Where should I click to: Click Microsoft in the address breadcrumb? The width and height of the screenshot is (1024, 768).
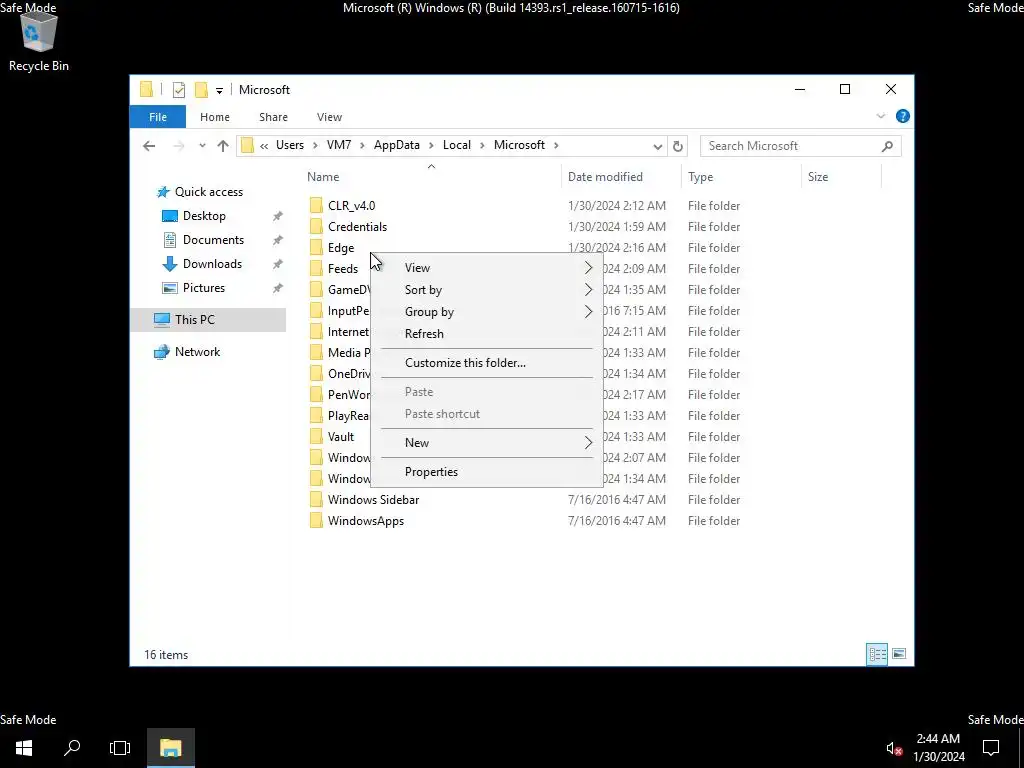point(519,145)
